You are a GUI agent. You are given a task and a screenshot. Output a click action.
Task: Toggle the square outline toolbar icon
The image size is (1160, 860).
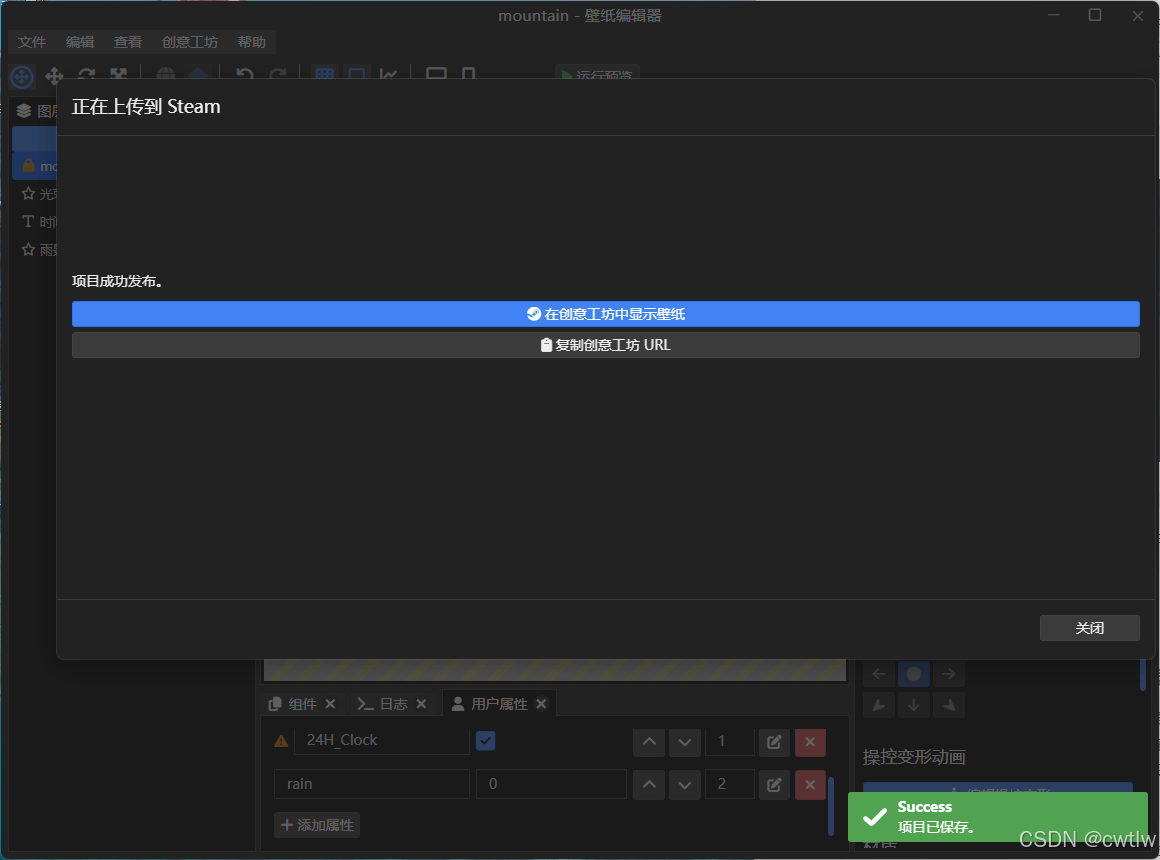point(357,74)
